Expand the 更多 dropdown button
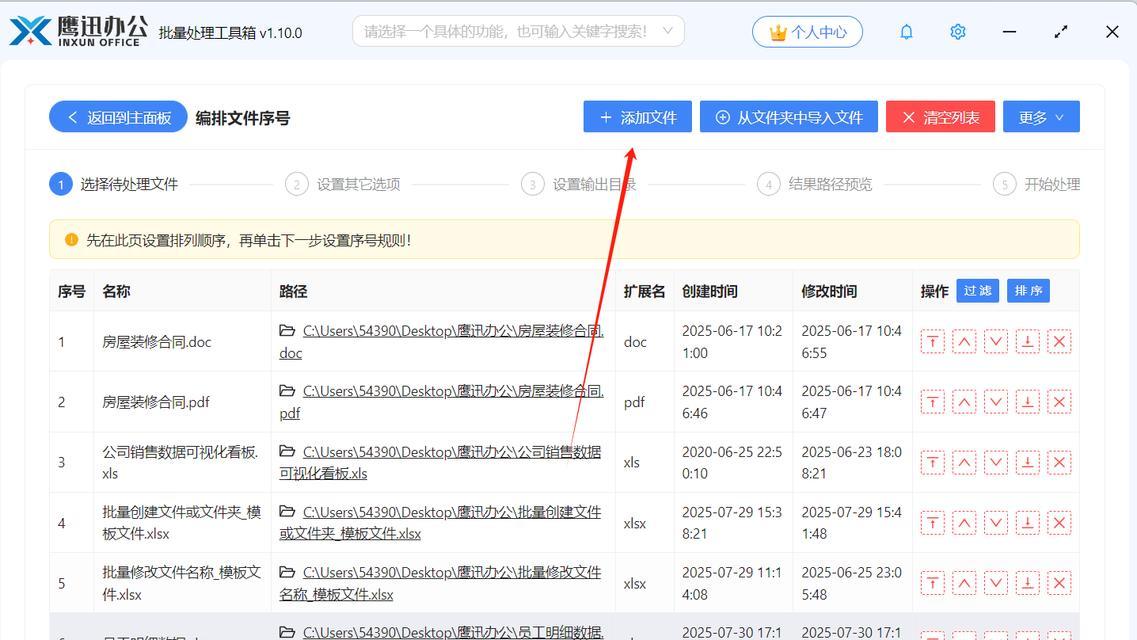The image size is (1137, 640). click(x=1041, y=117)
